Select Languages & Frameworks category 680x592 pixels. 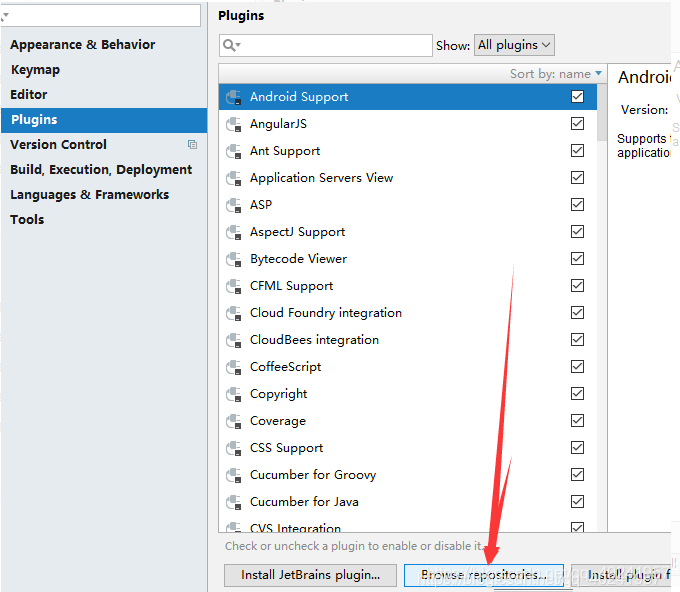[89, 195]
